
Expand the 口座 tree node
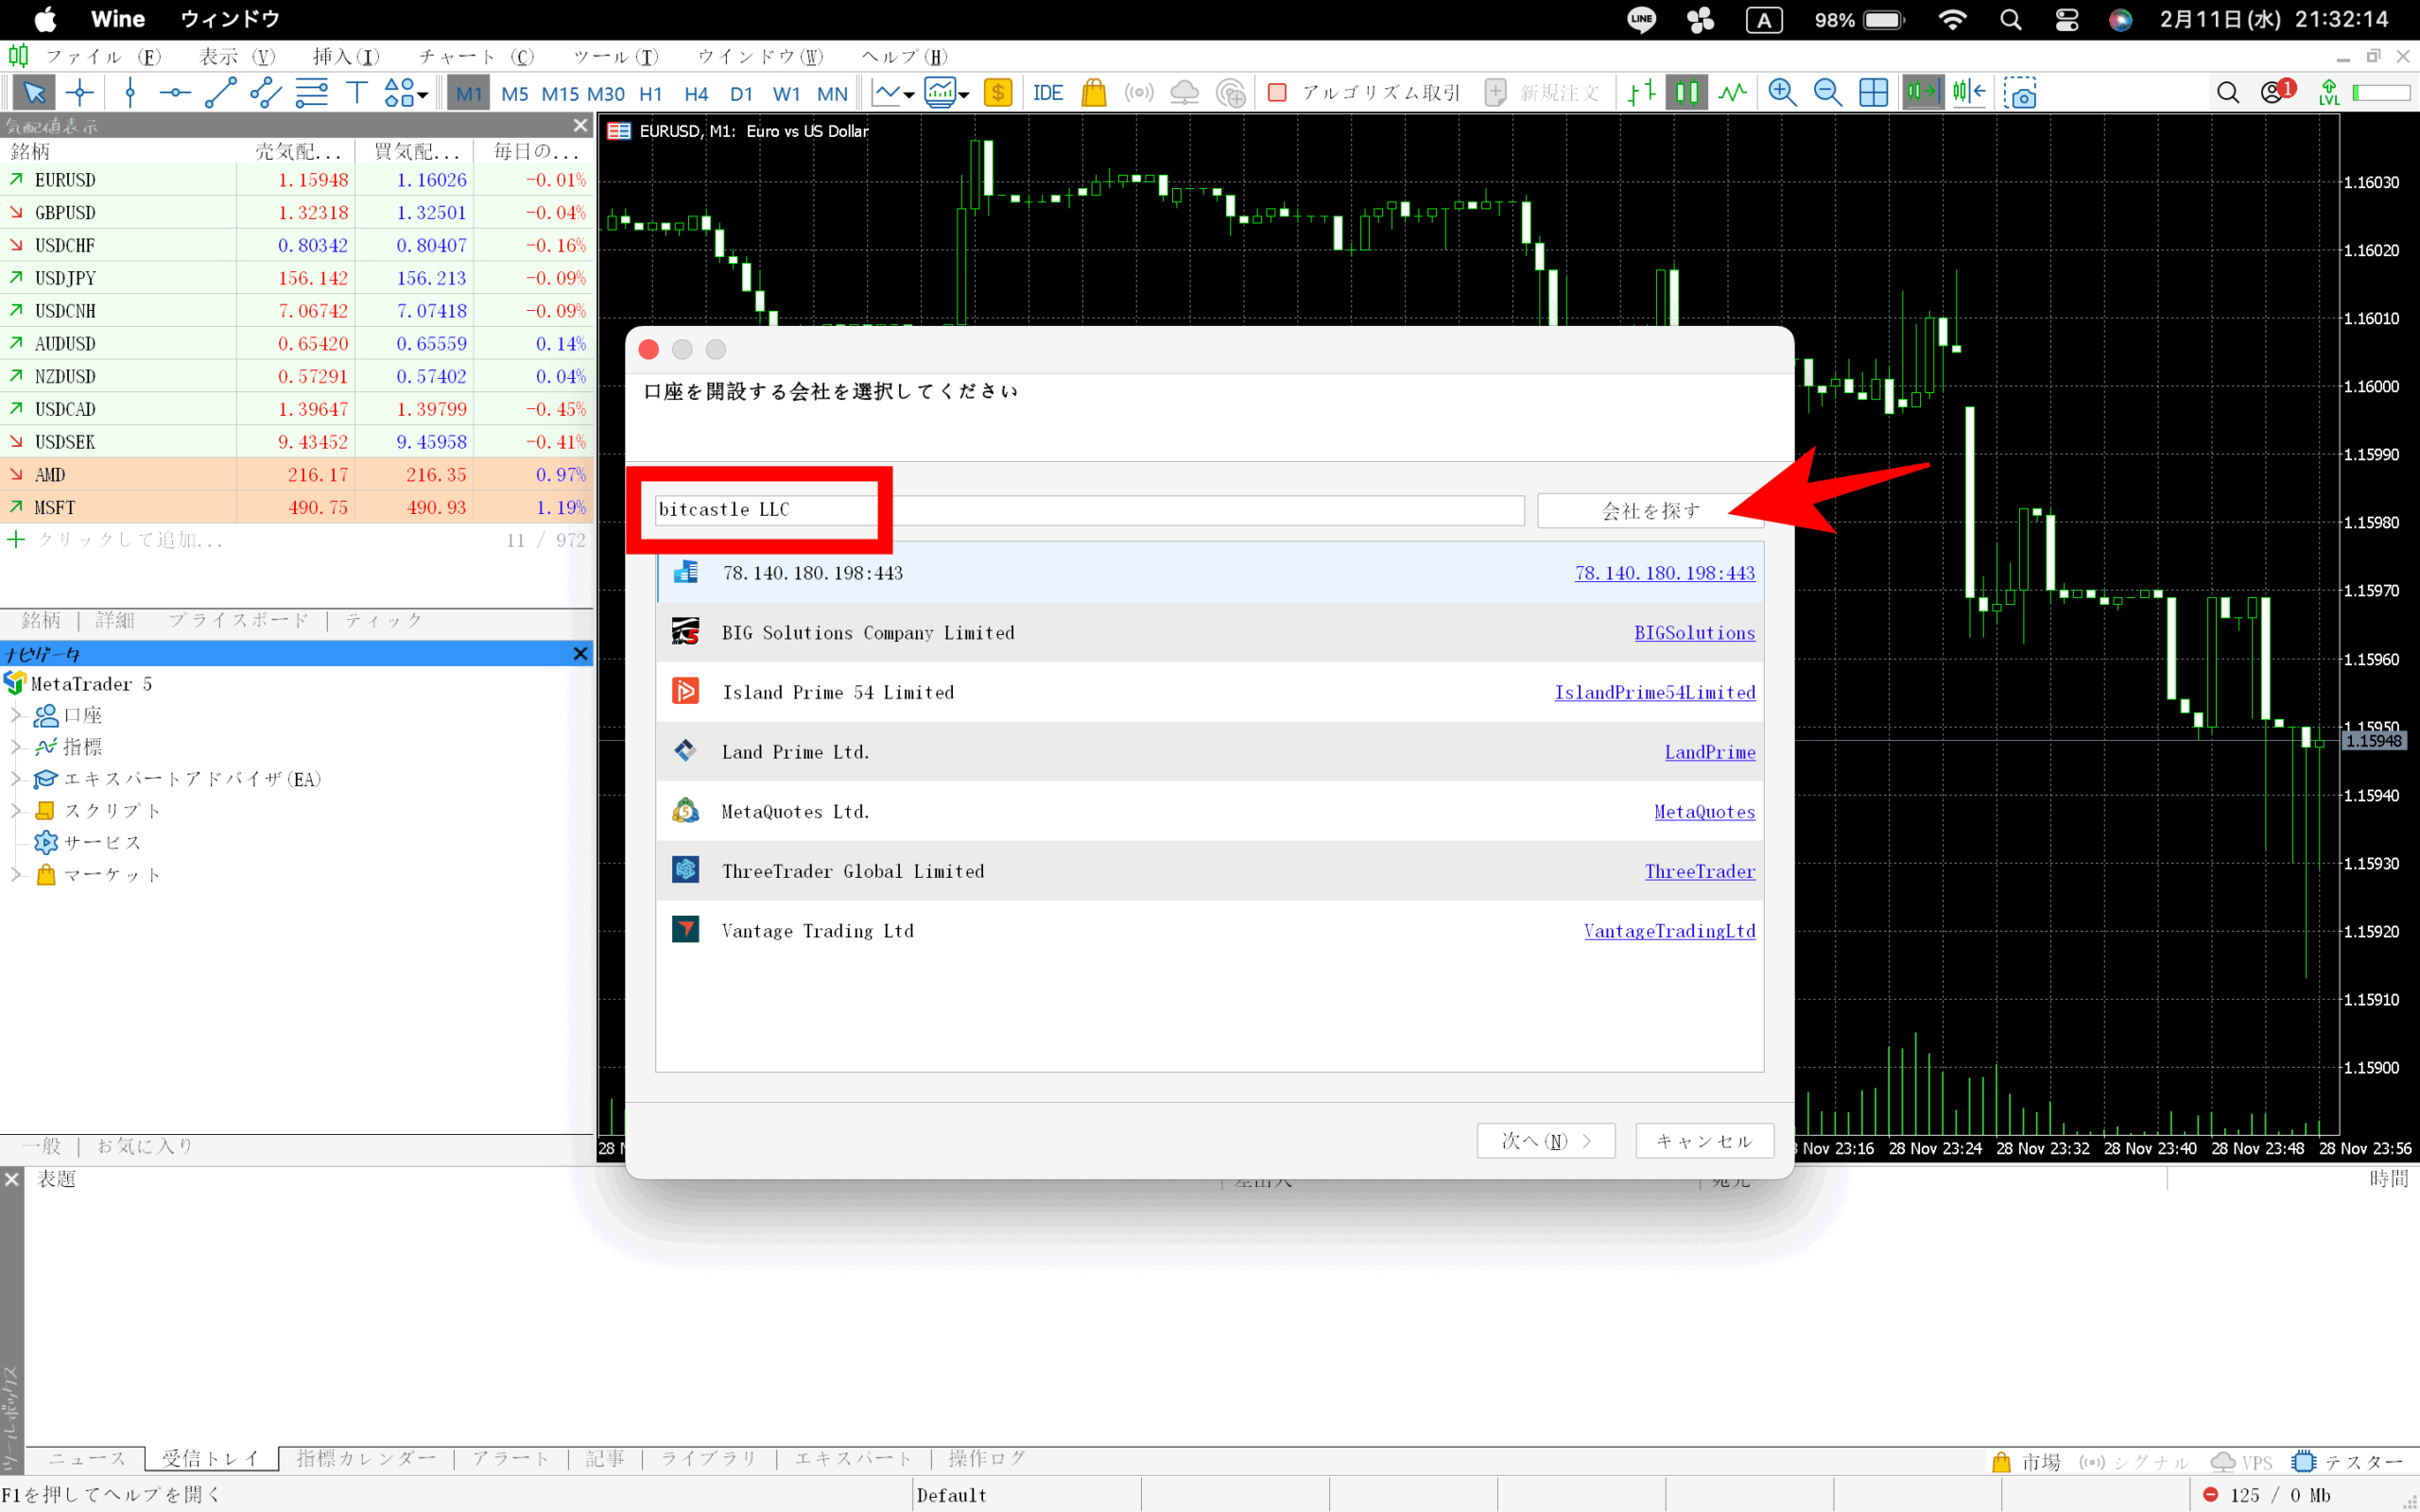[x=16, y=715]
